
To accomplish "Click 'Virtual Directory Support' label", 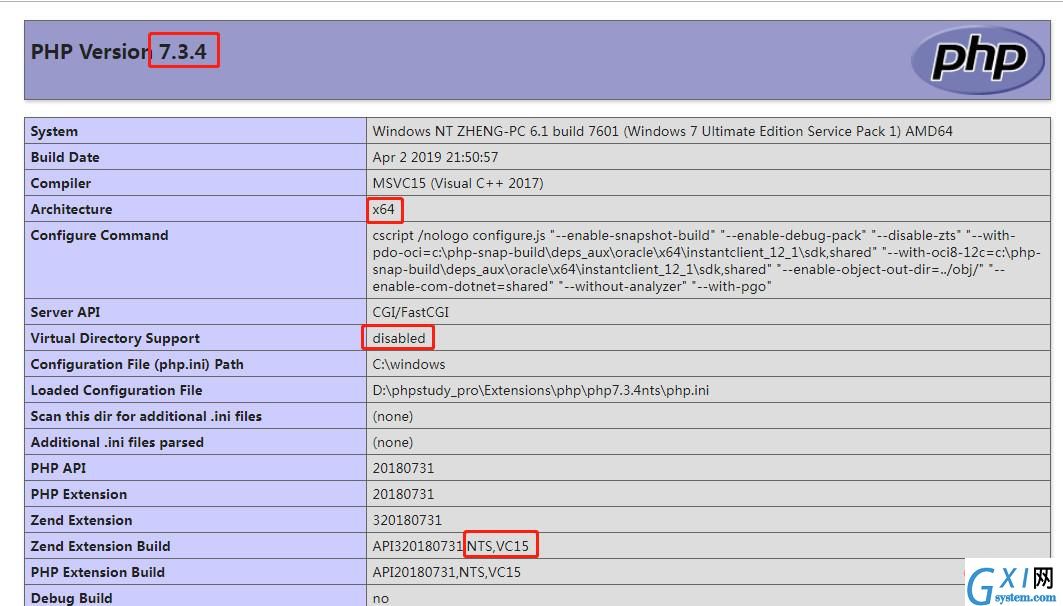I will [115, 338].
